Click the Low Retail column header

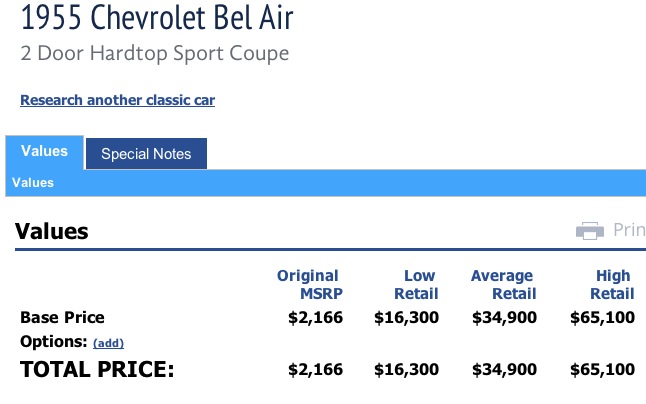tap(416, 285)
